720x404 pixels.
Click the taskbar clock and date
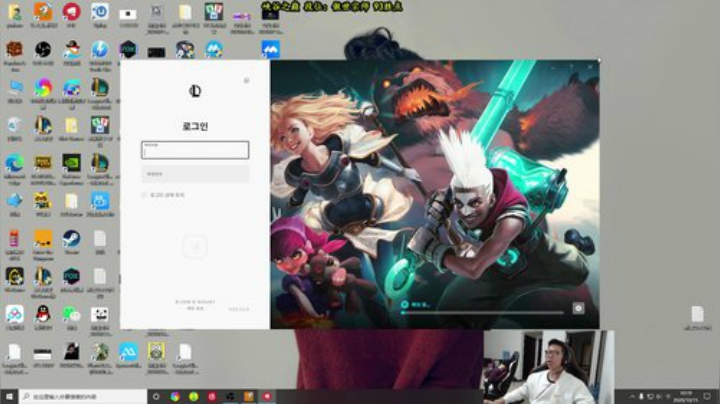tap(686, 396)
